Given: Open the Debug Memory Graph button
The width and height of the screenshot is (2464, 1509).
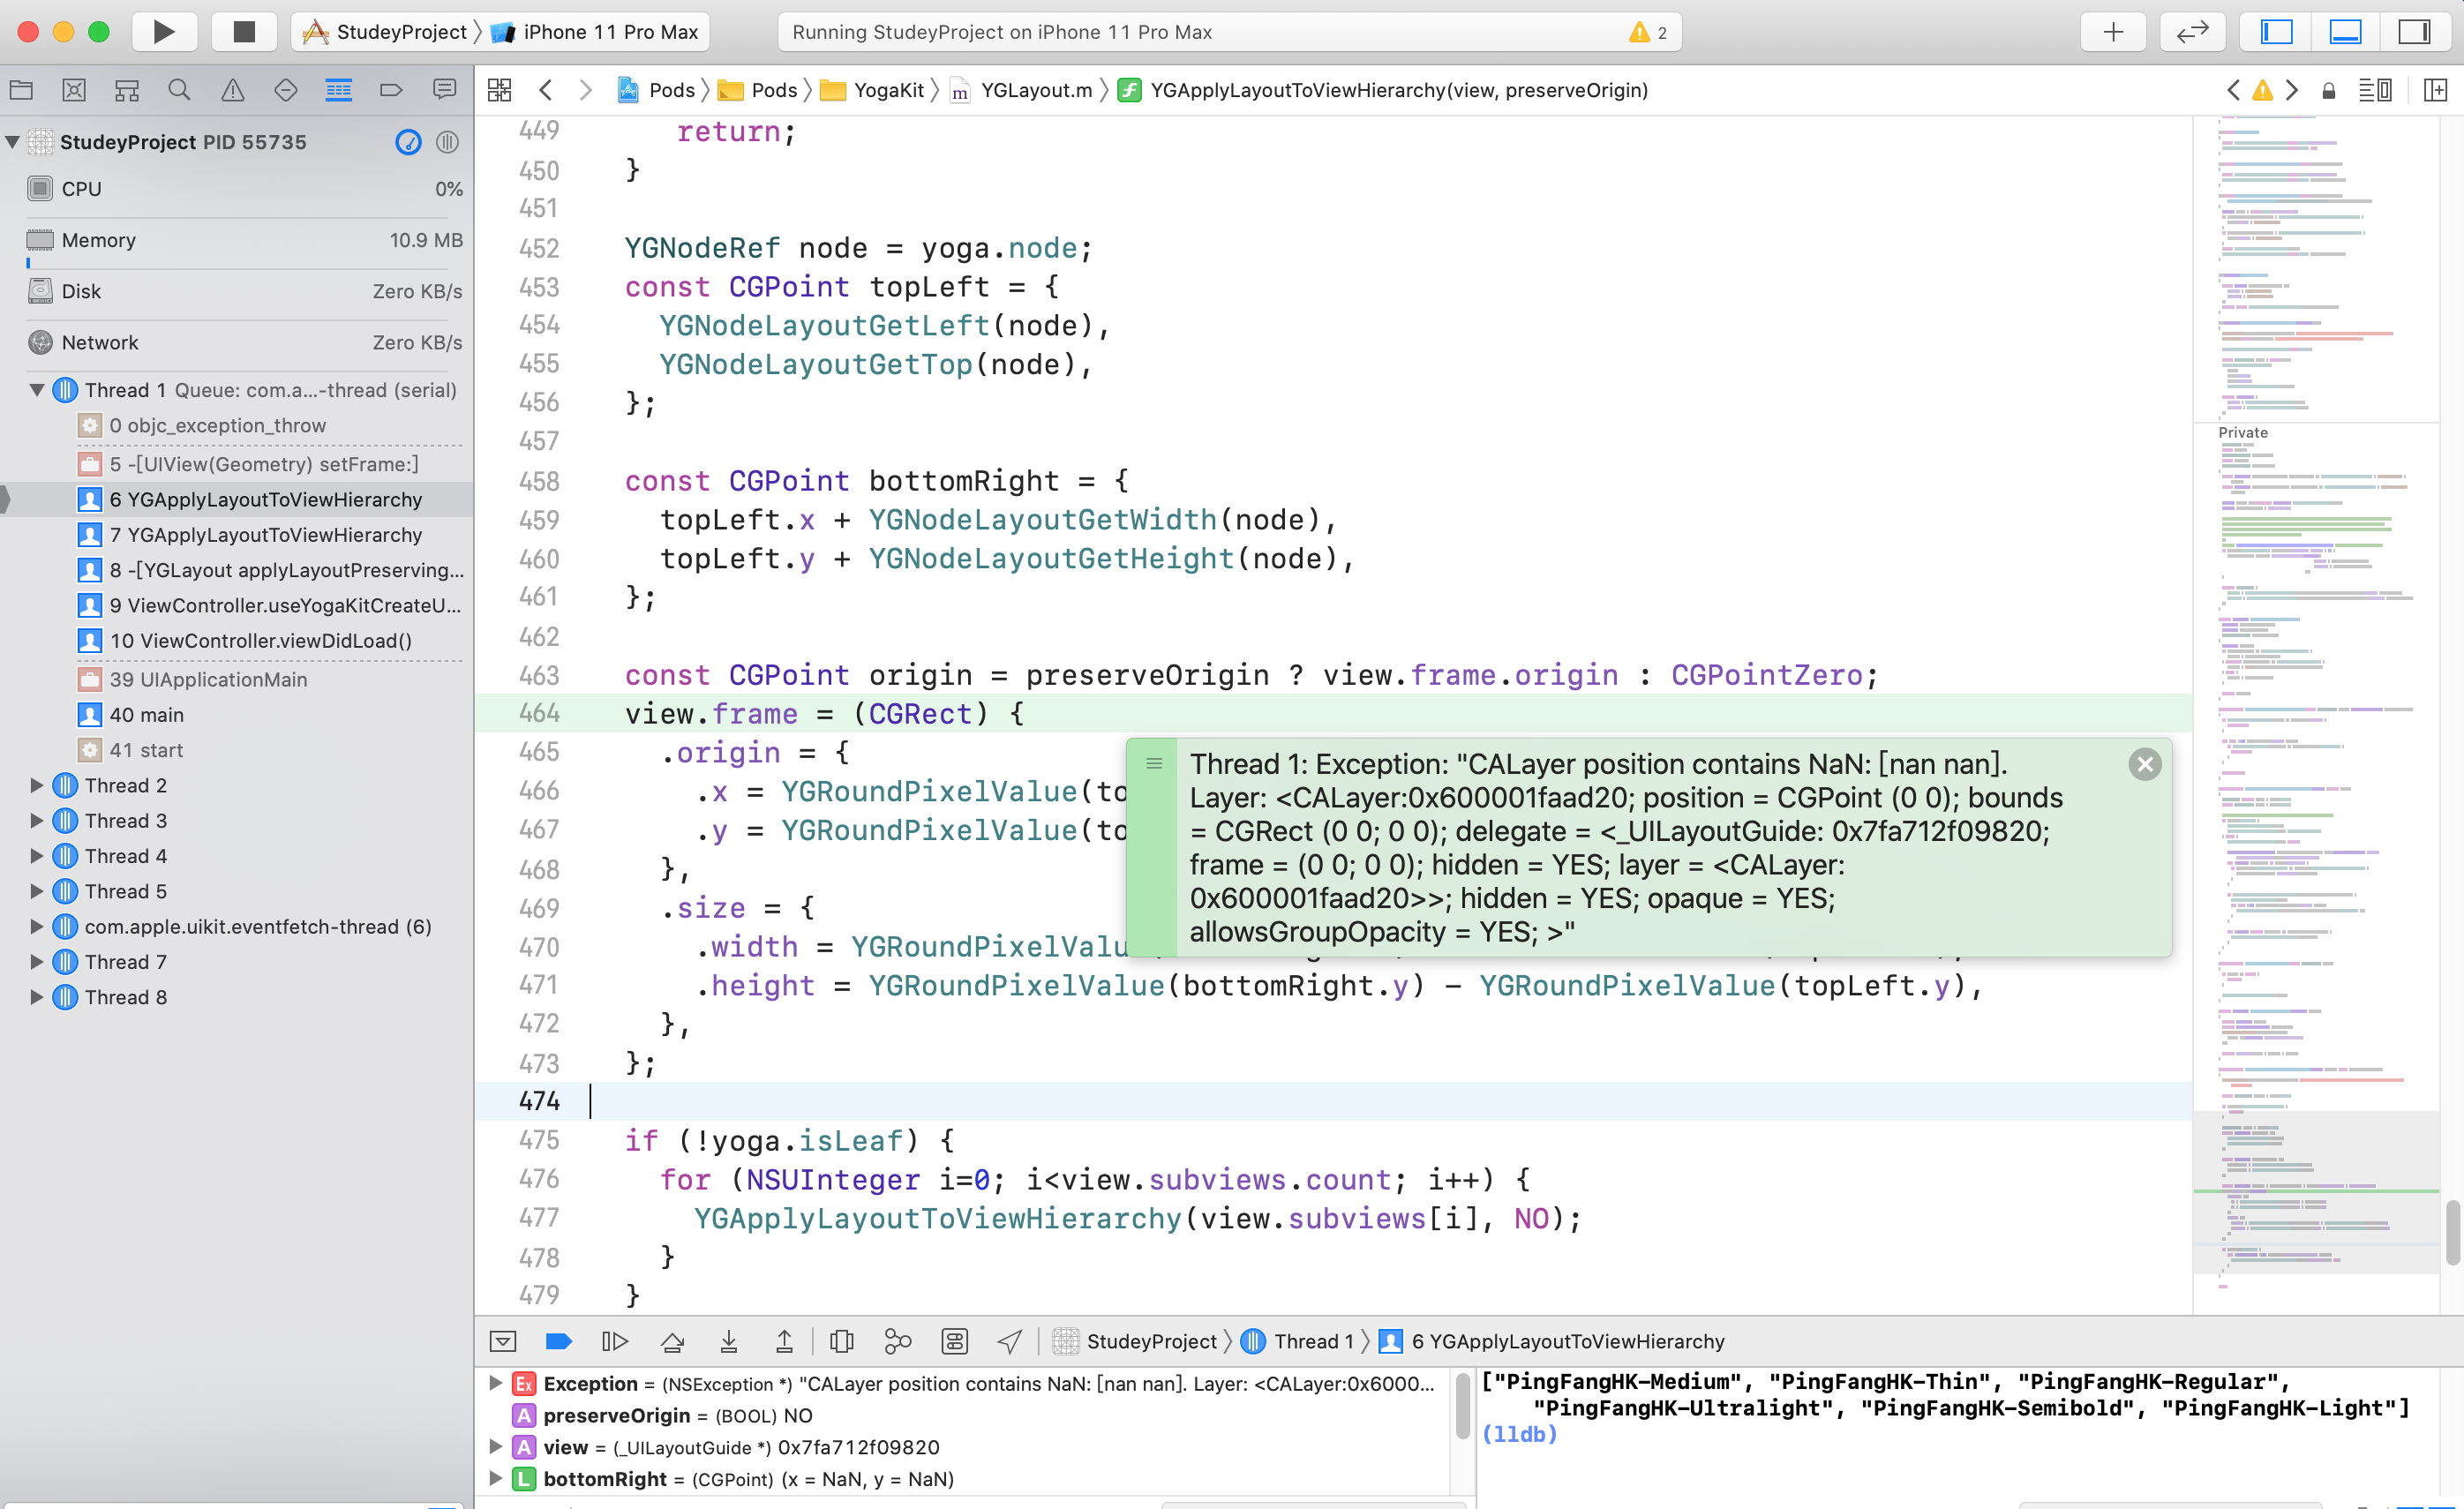Looking at the screenshot, I should tap(897, 1341).
